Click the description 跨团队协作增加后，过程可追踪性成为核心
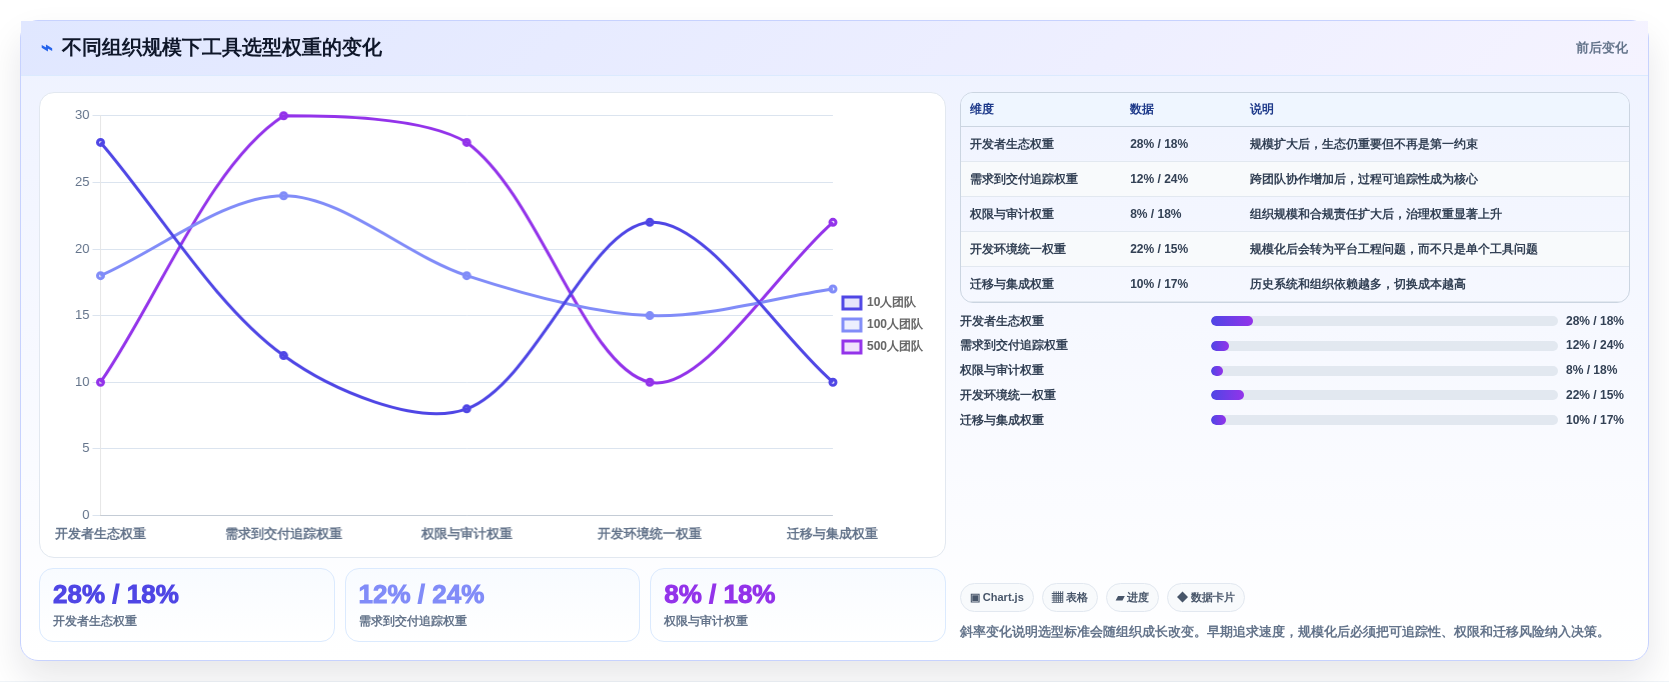Image resolution: width=1669 pixels, height=682 pixels. 1364,179
